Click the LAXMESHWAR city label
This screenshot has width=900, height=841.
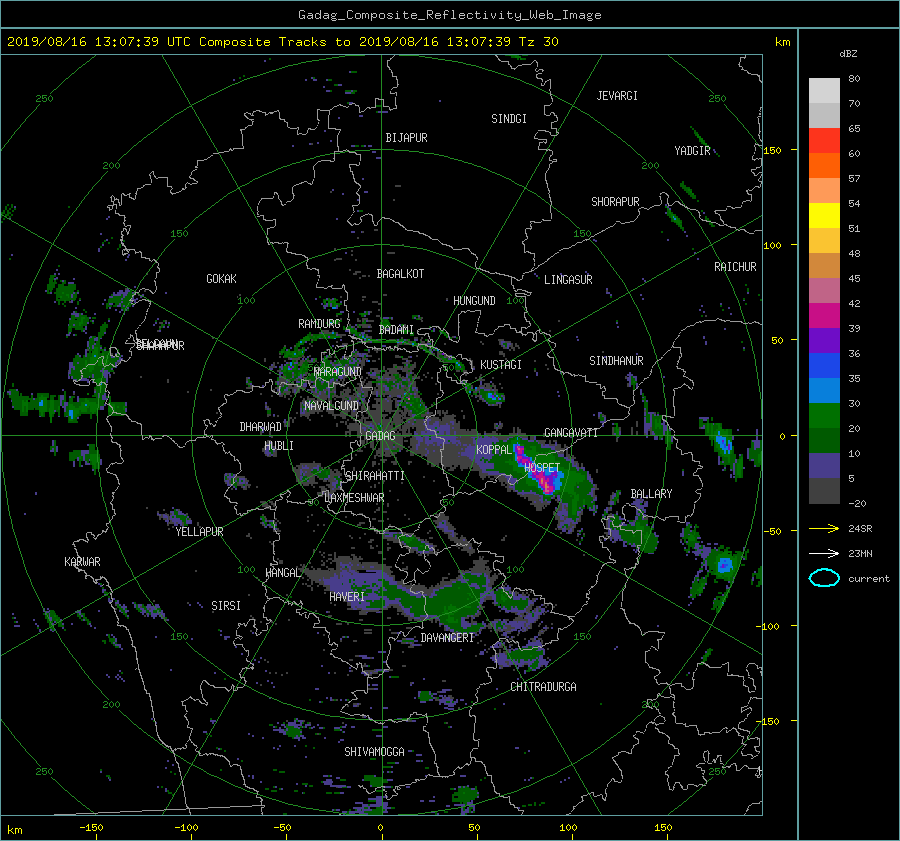354,498
